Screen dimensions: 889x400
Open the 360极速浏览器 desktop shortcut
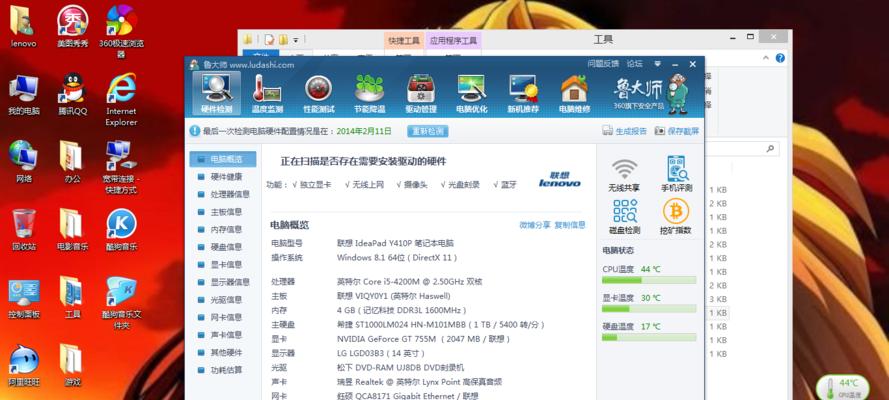(121, 31)
